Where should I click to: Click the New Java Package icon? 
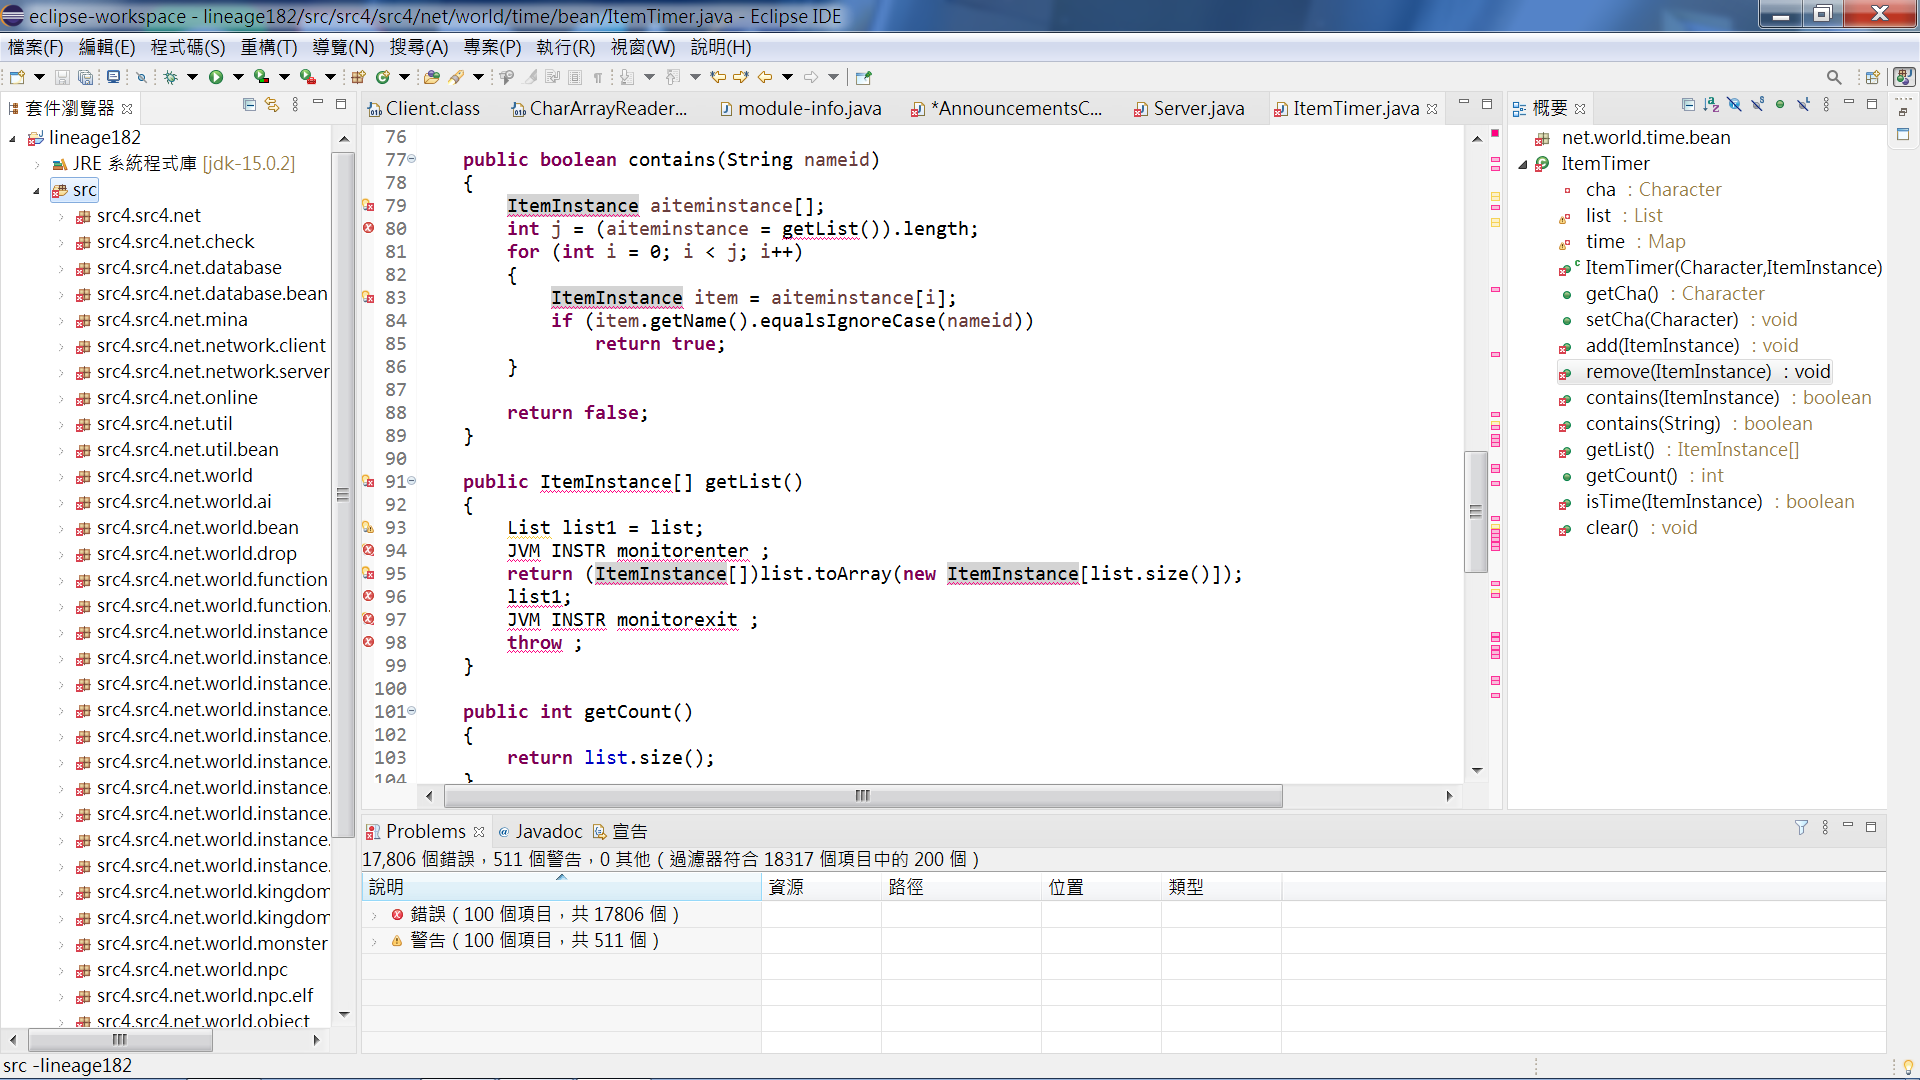(358, 77)
